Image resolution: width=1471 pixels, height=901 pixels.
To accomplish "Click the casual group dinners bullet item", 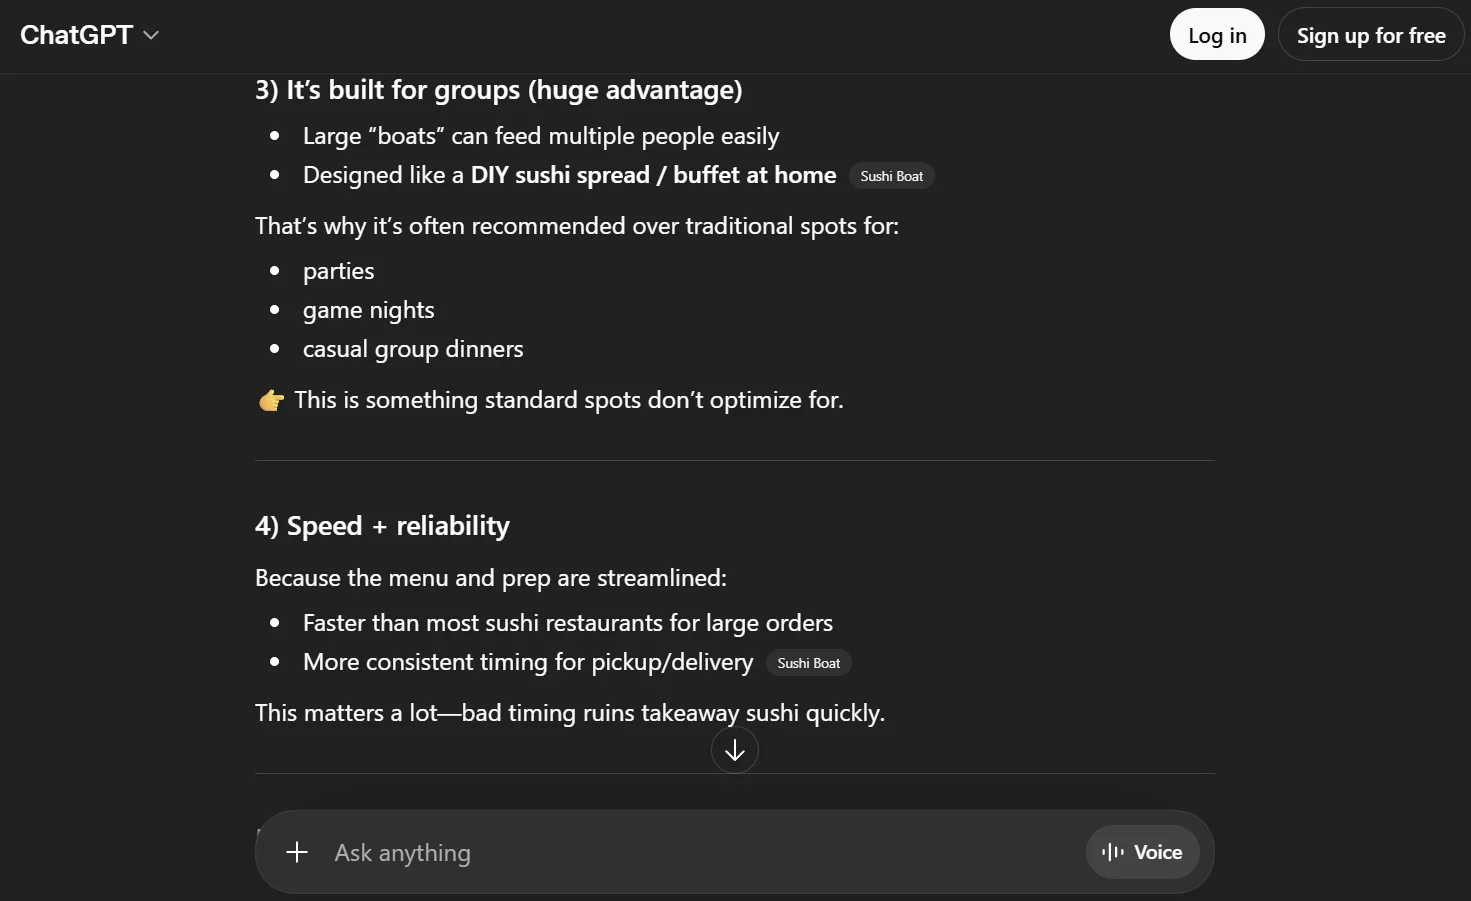I will click(413, 349).
